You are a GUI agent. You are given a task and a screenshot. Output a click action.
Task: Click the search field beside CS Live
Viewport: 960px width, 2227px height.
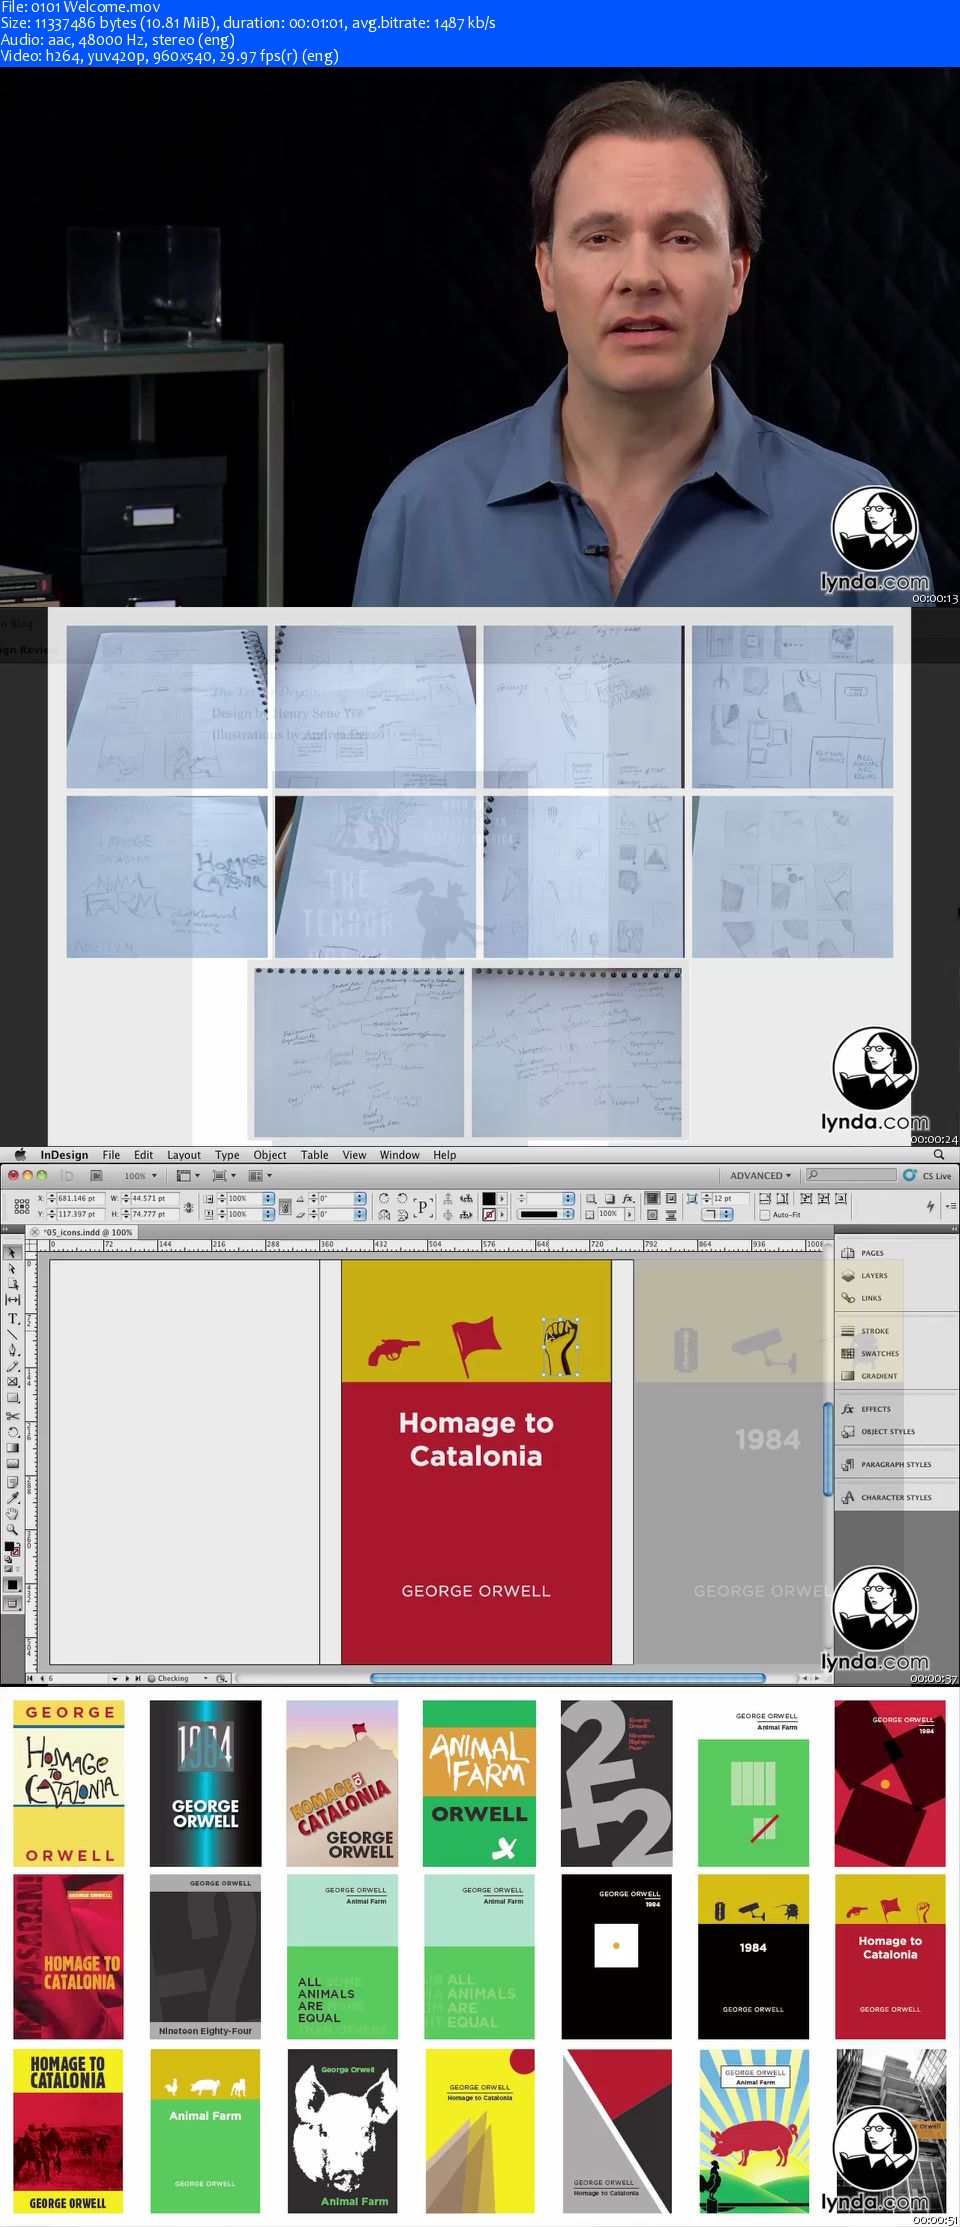851,1176
